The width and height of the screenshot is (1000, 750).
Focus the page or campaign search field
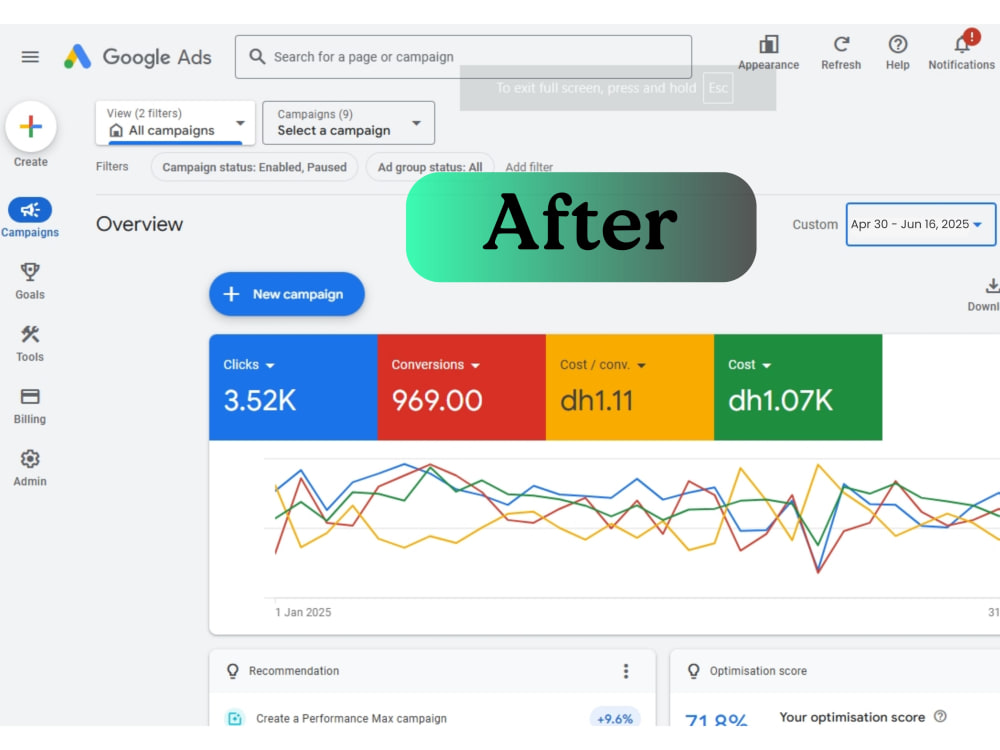pos(463,57)
